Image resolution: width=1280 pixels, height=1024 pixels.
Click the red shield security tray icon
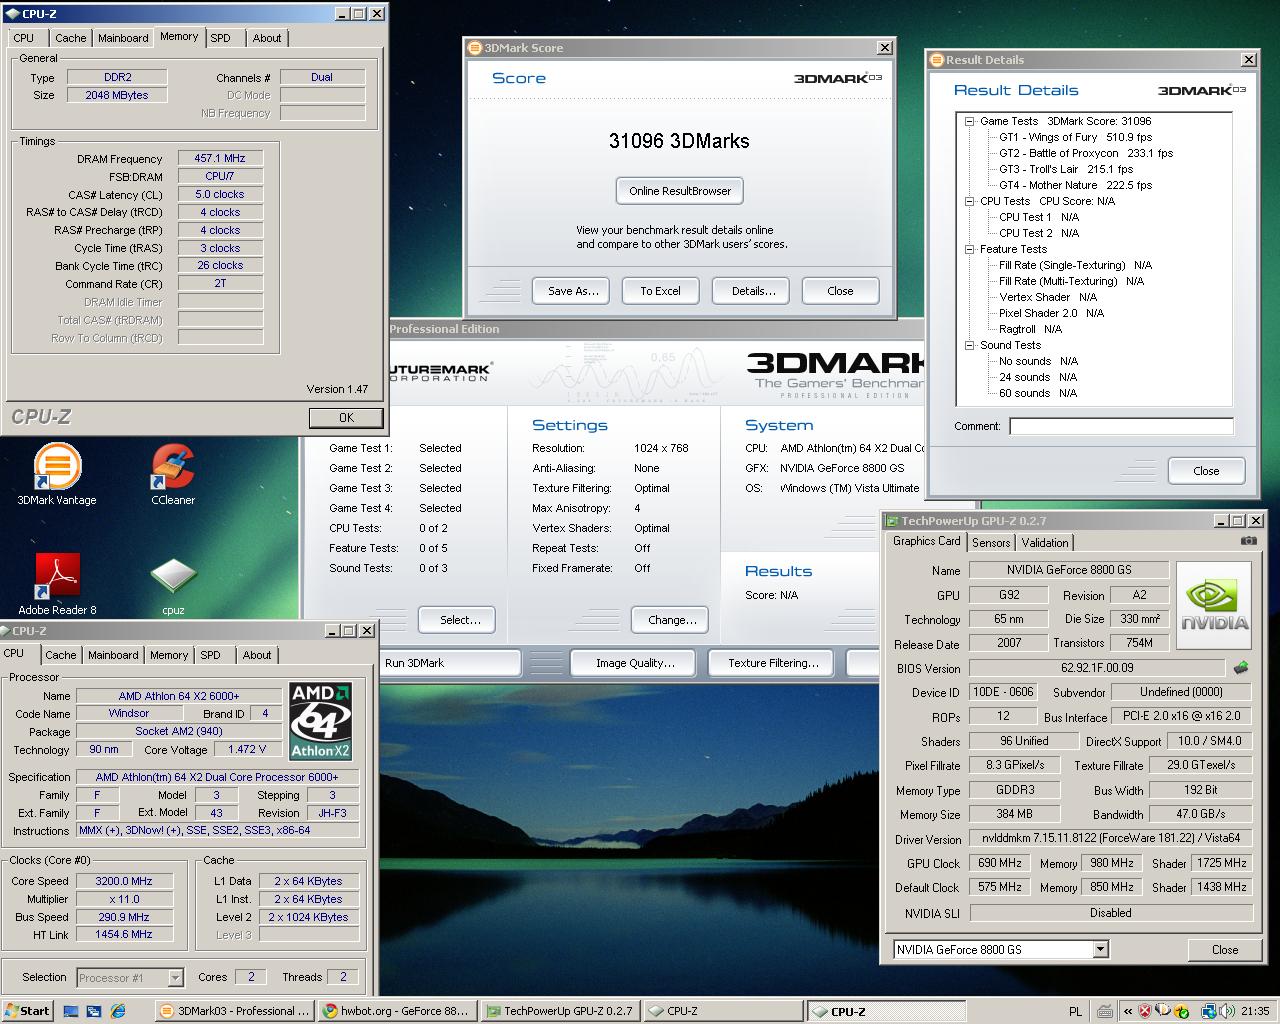click(1144, 1011)
